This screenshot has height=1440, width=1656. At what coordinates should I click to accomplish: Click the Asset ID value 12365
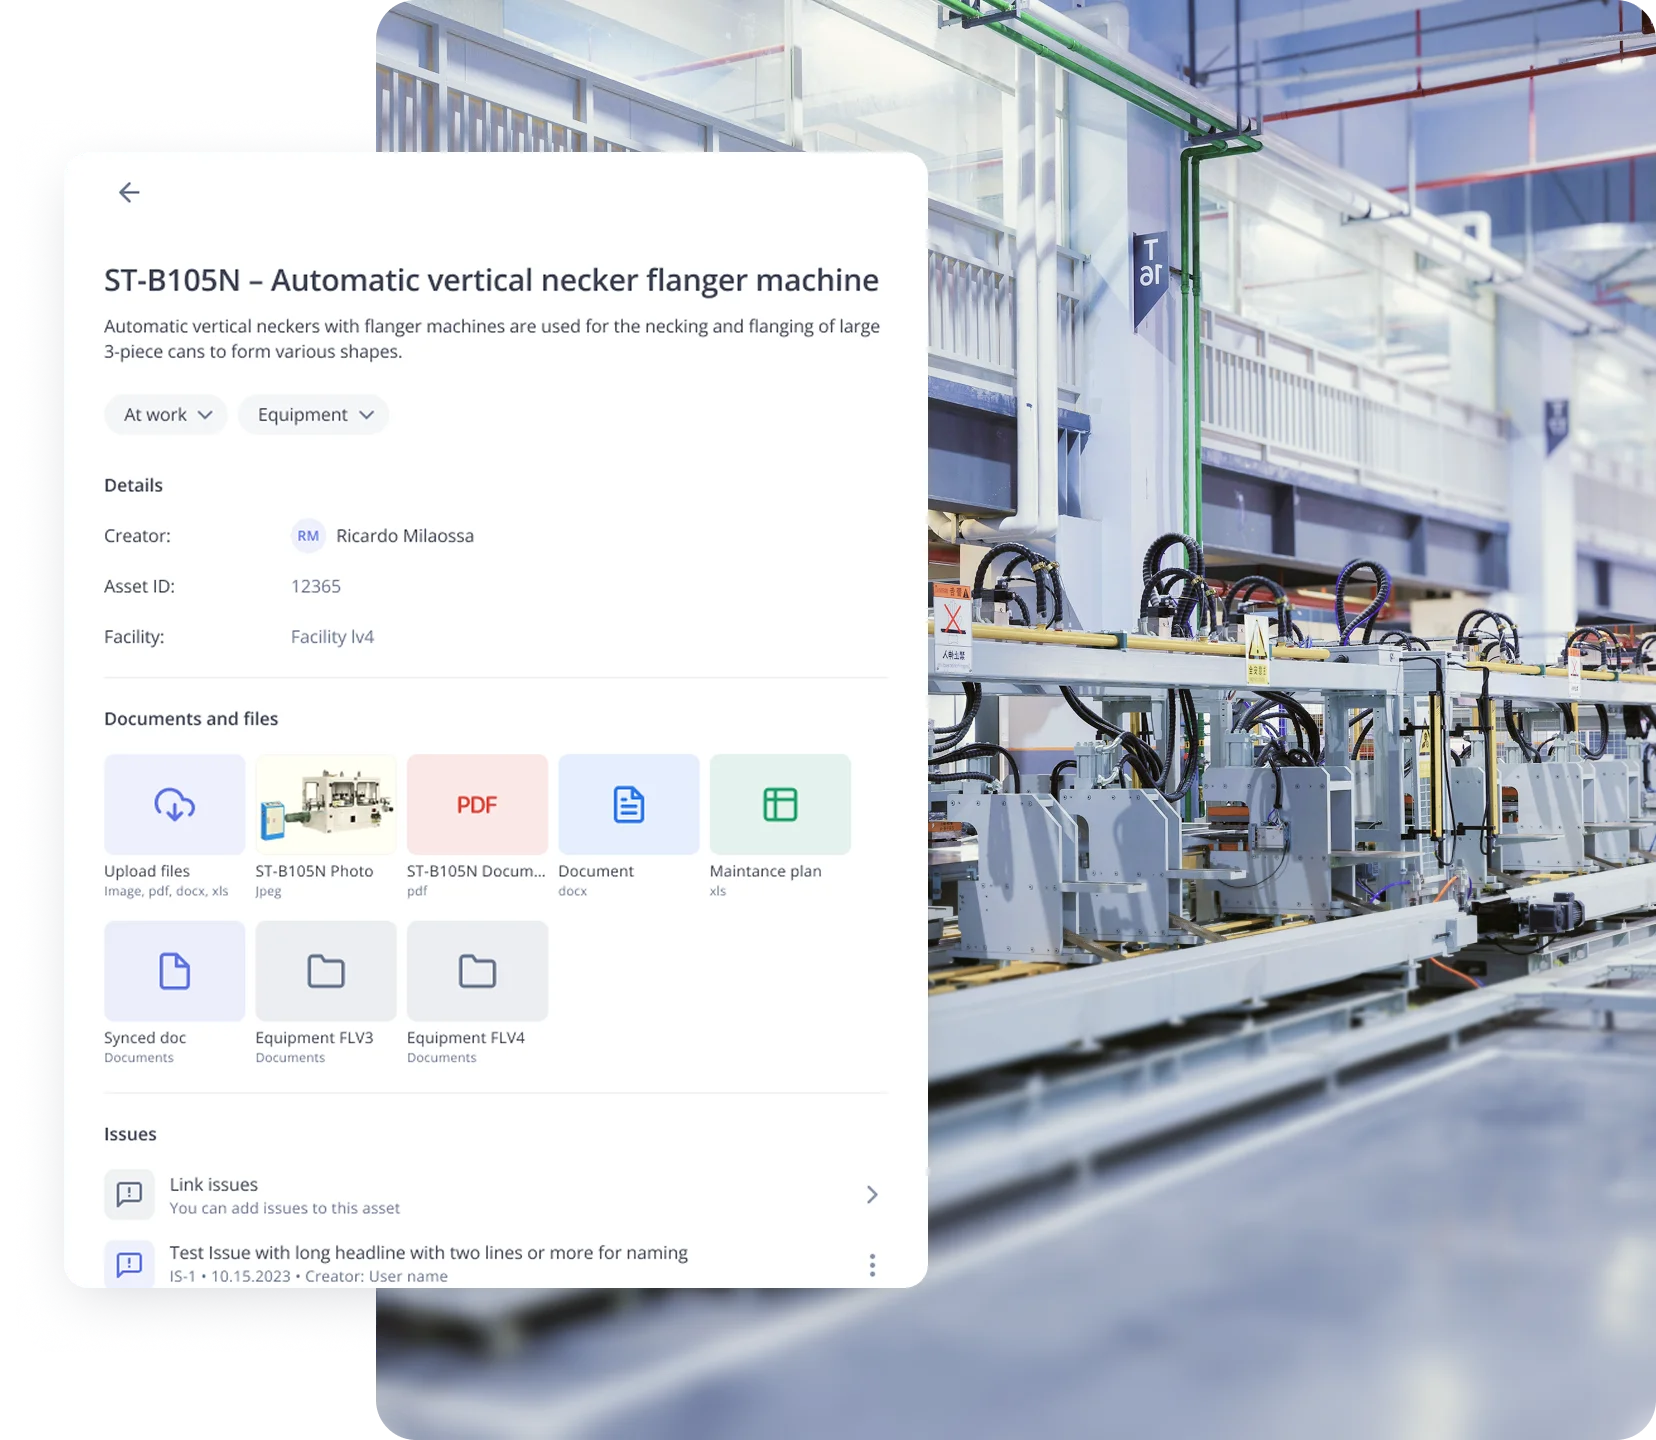[316, 586]
